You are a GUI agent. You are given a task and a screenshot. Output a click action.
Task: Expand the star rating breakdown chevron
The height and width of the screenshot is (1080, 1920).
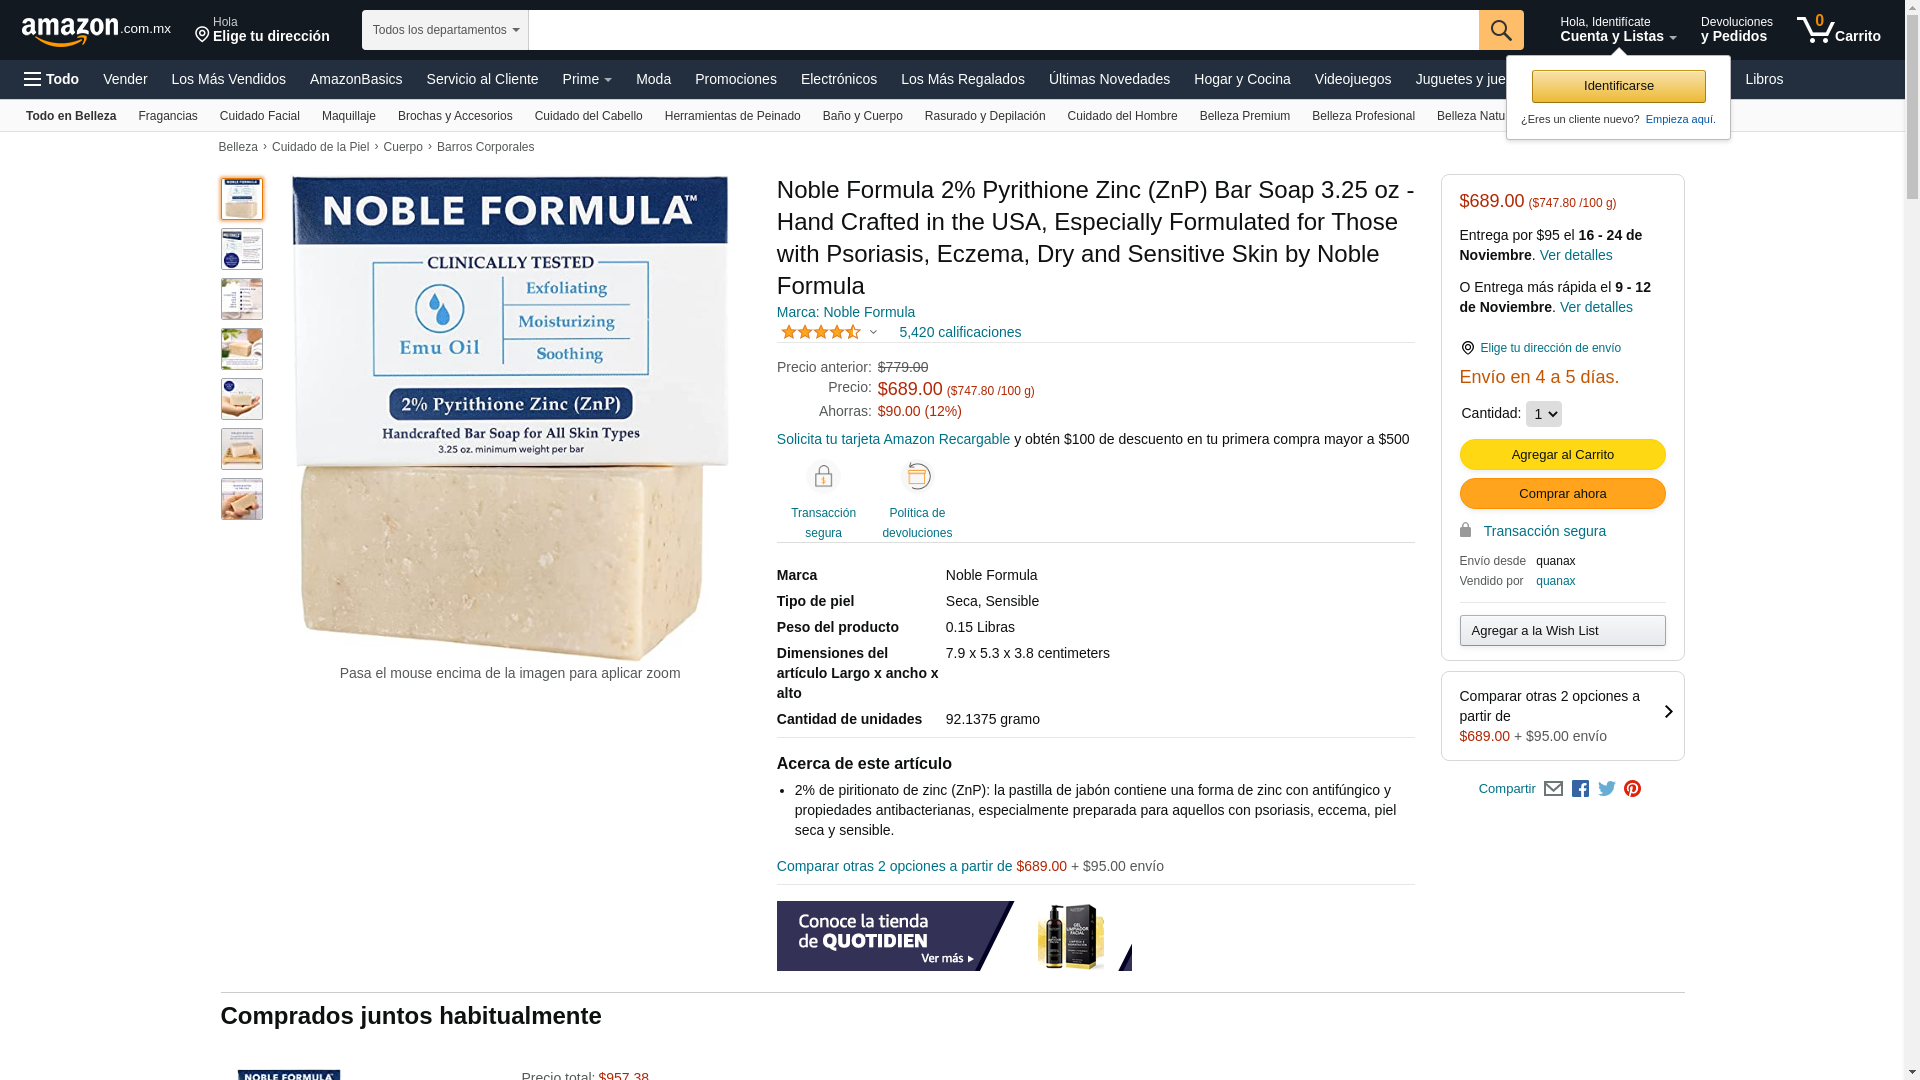pos(873,332)
